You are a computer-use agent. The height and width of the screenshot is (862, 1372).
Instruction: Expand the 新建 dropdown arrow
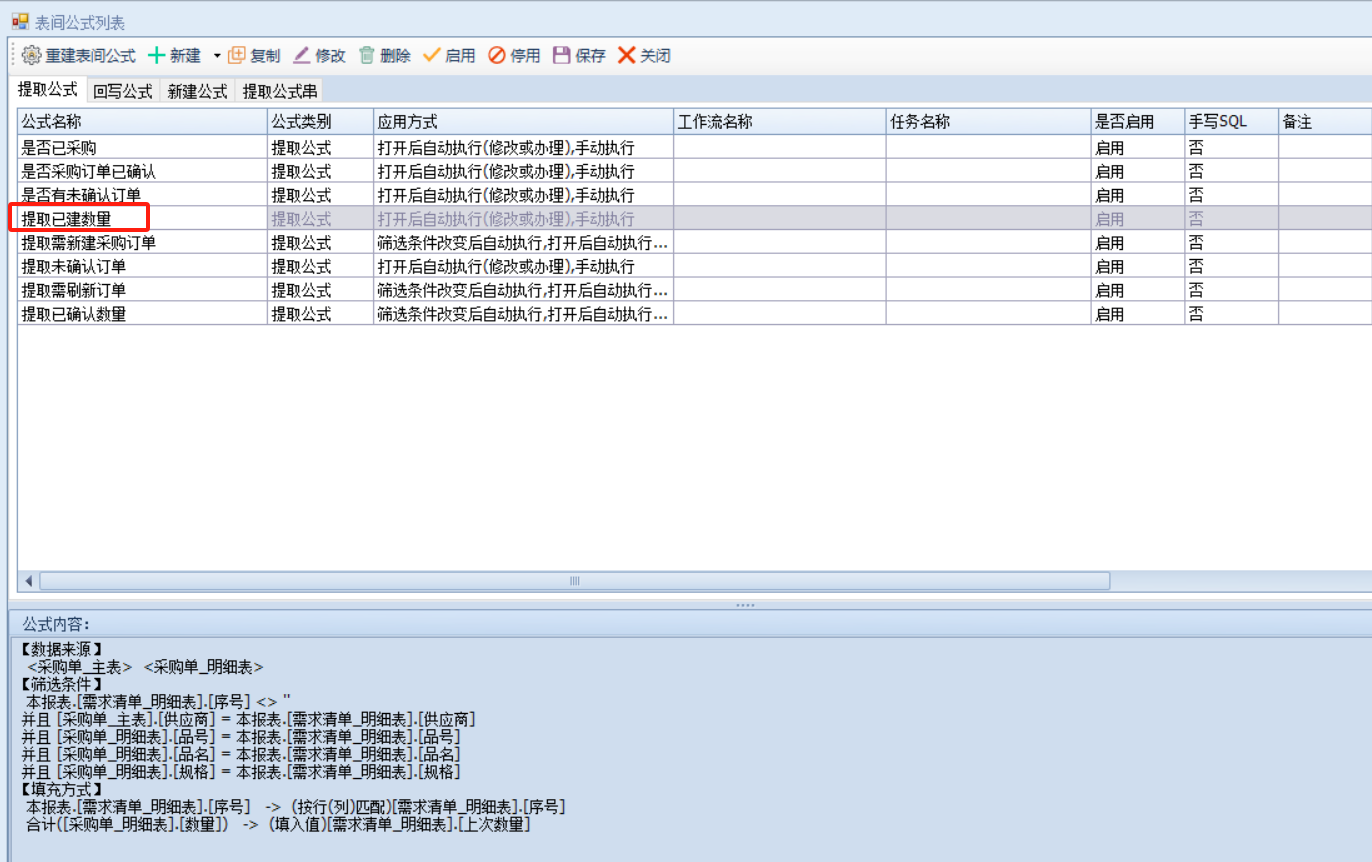click(217, 56)
